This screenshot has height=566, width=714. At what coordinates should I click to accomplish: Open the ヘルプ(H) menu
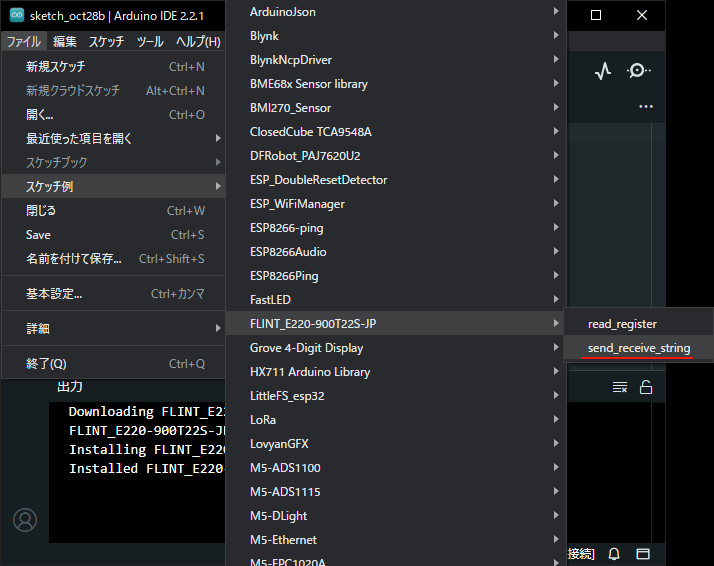(198, 42)
